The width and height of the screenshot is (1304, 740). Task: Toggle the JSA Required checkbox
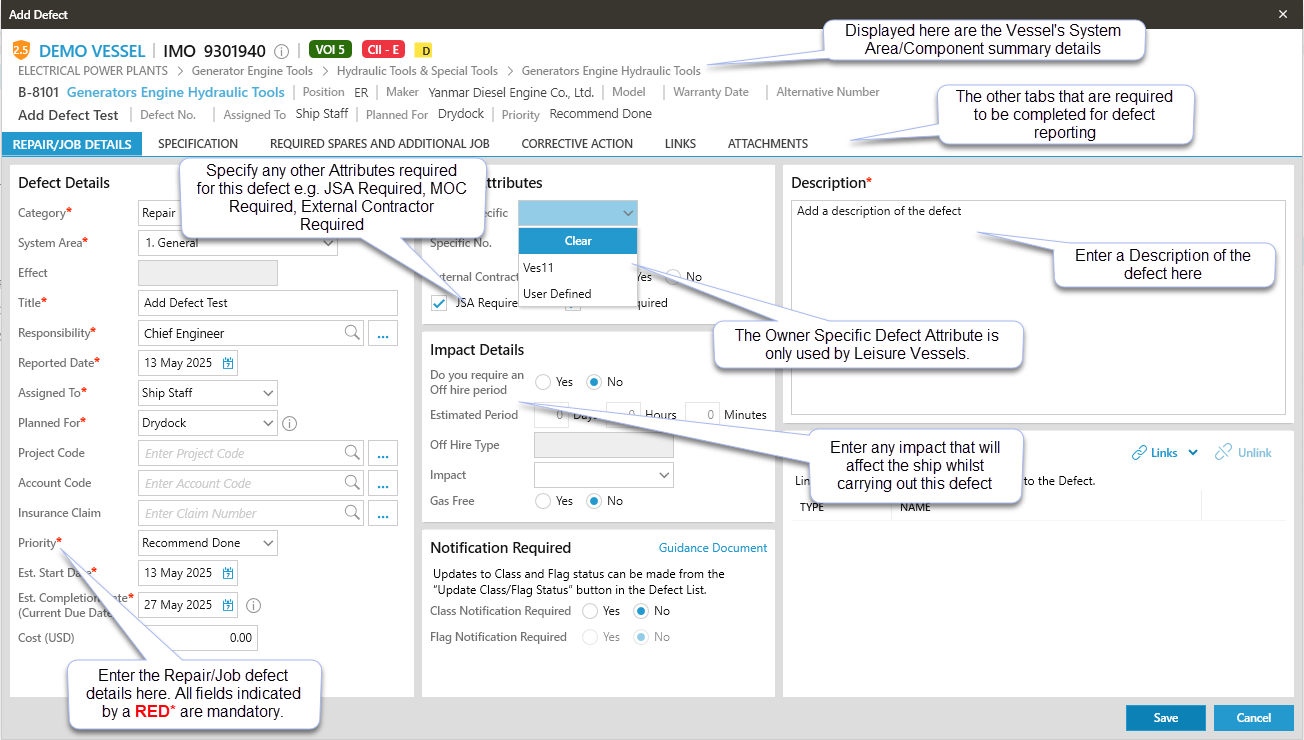pos(439,303)
